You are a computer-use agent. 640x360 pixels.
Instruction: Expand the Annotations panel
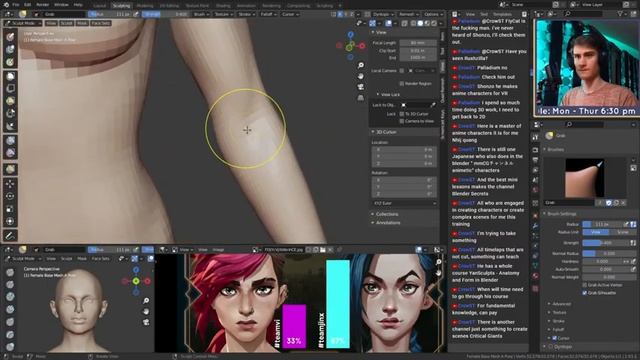[x=386, y=223]
